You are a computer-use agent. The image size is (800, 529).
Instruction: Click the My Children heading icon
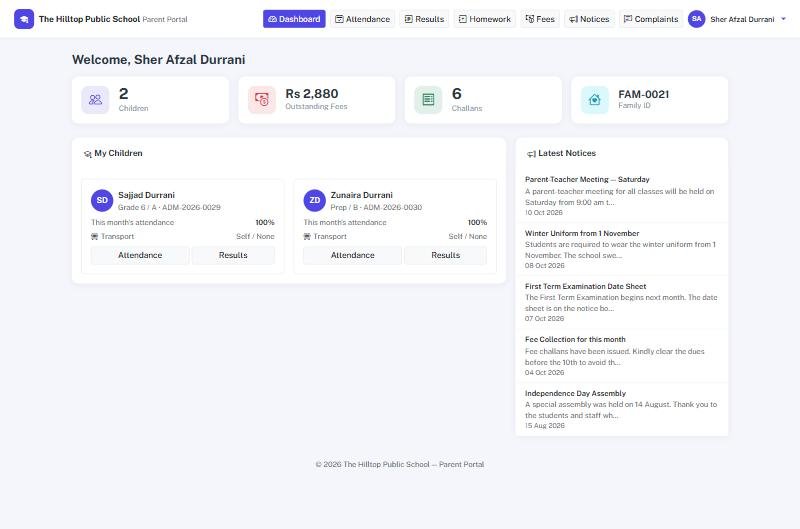coord(88,154)
